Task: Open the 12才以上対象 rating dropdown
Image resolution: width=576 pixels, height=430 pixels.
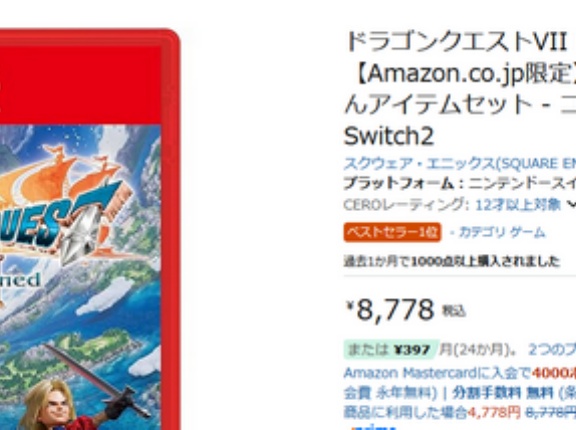Action: point(518,205)
